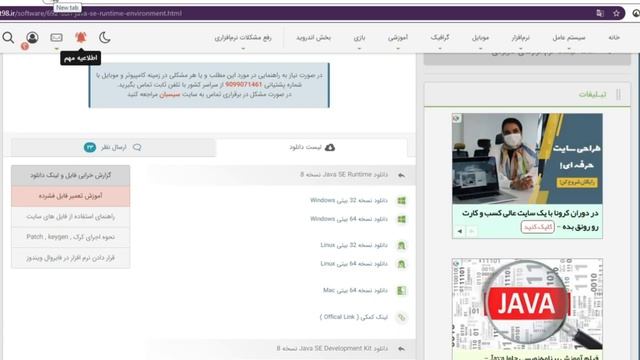Open the بخش اندروید menu item
640x360 pixels.
(313, 38)
